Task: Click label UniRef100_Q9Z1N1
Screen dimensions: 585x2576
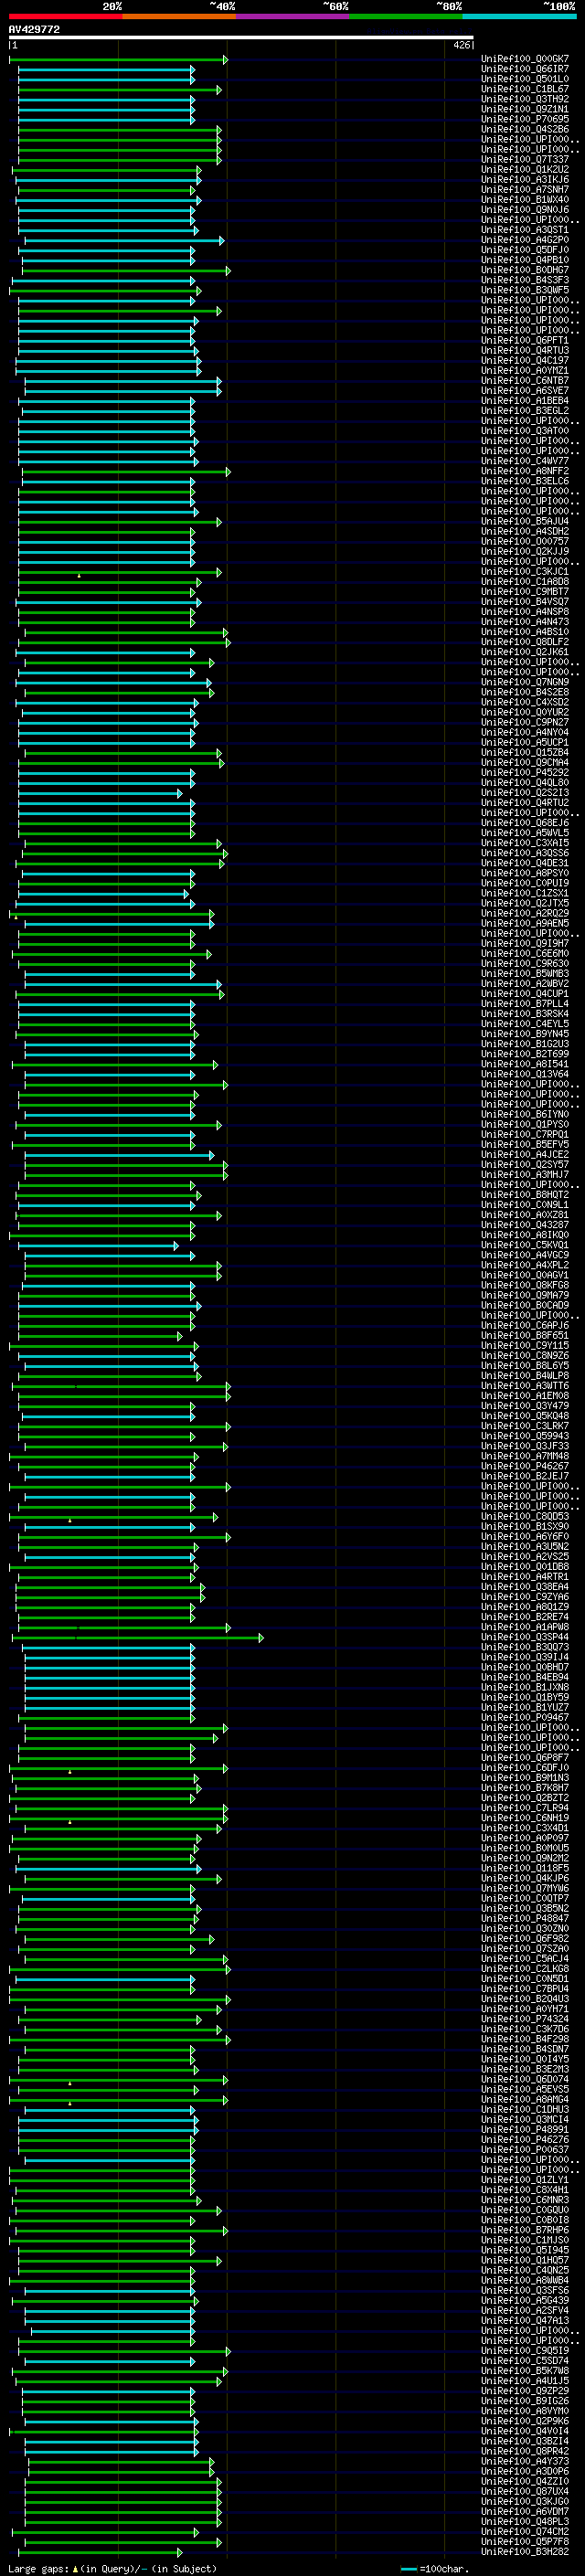Action: (525, 109)
